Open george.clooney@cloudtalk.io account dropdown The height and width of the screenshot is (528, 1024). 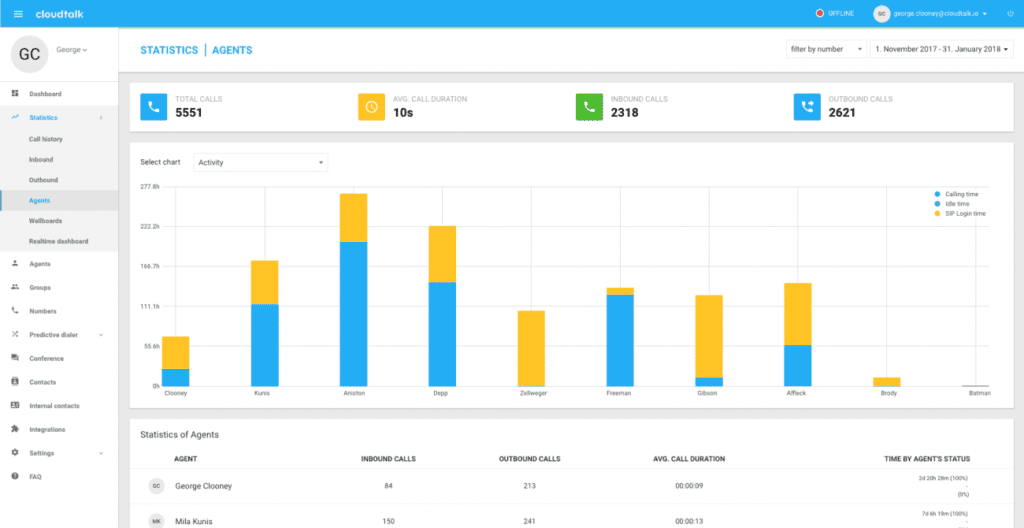pos(939,14)
